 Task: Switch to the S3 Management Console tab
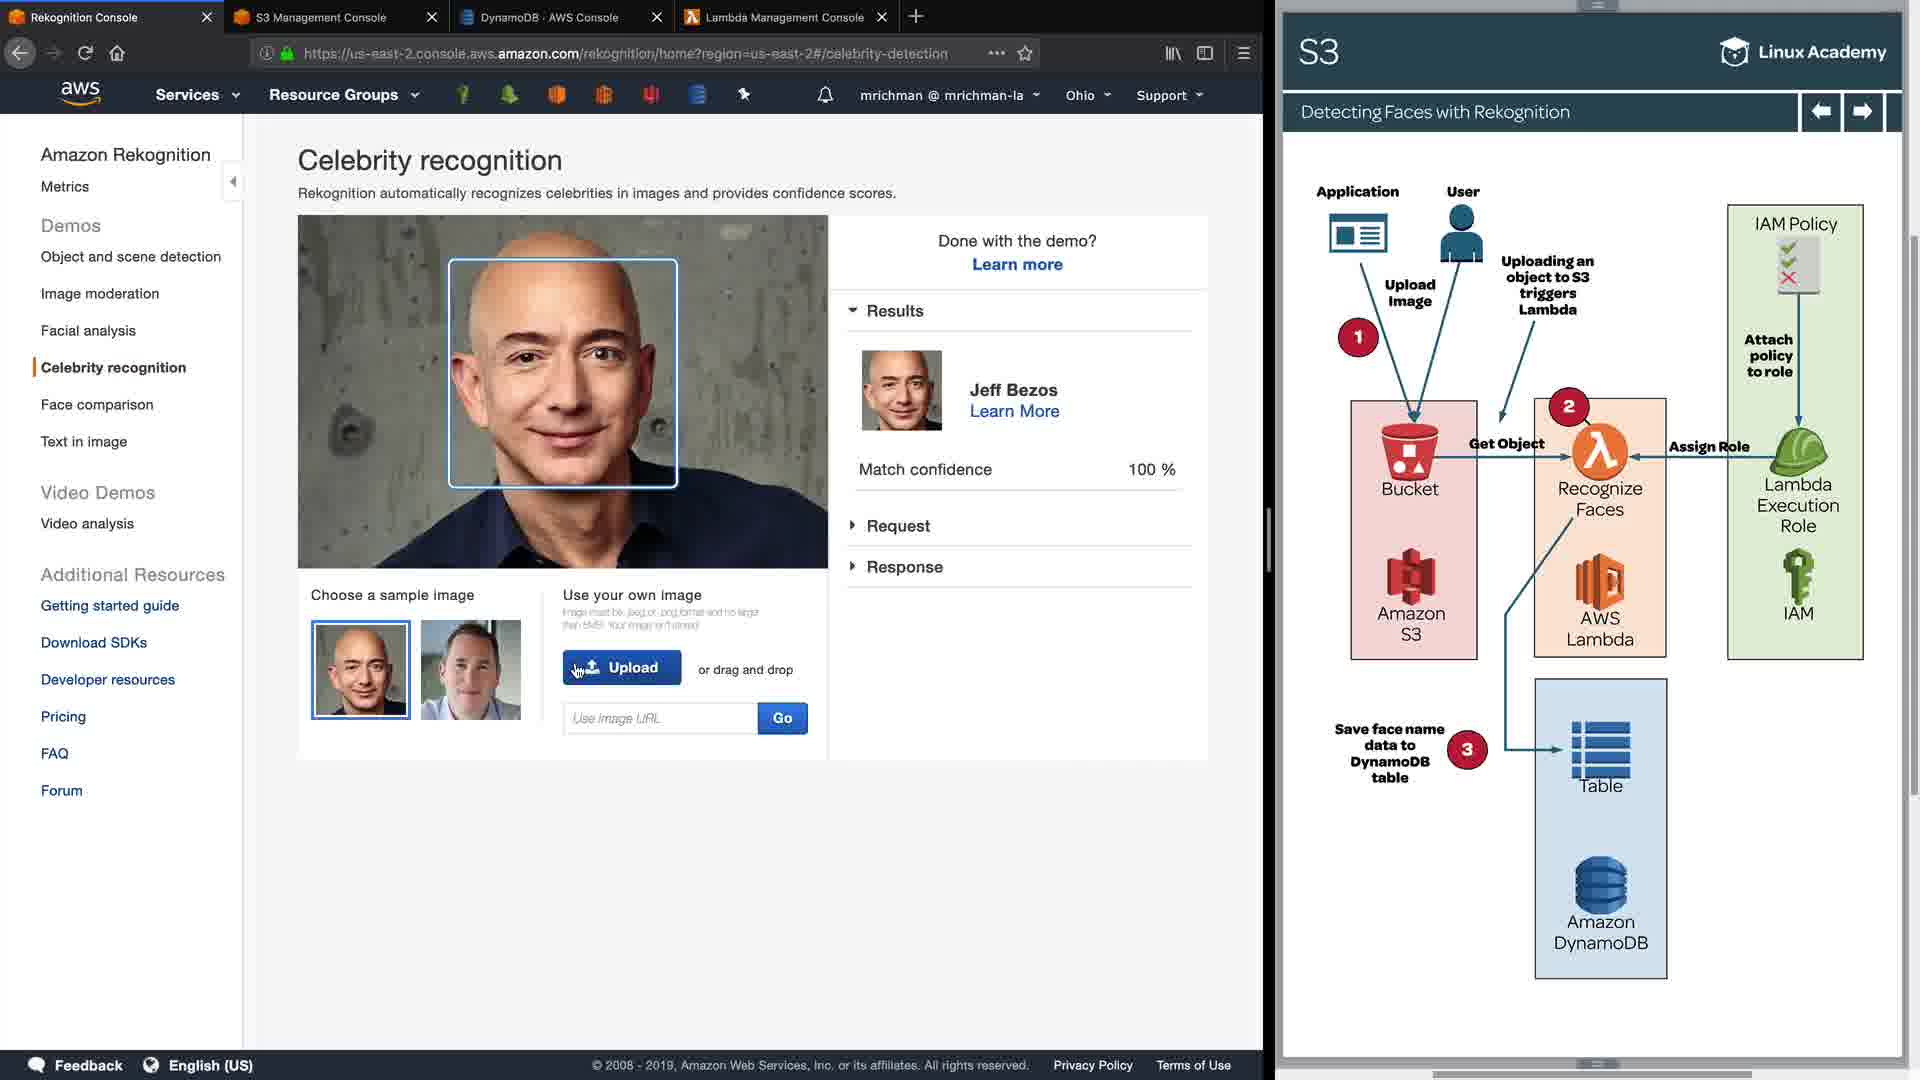point(321,17)
